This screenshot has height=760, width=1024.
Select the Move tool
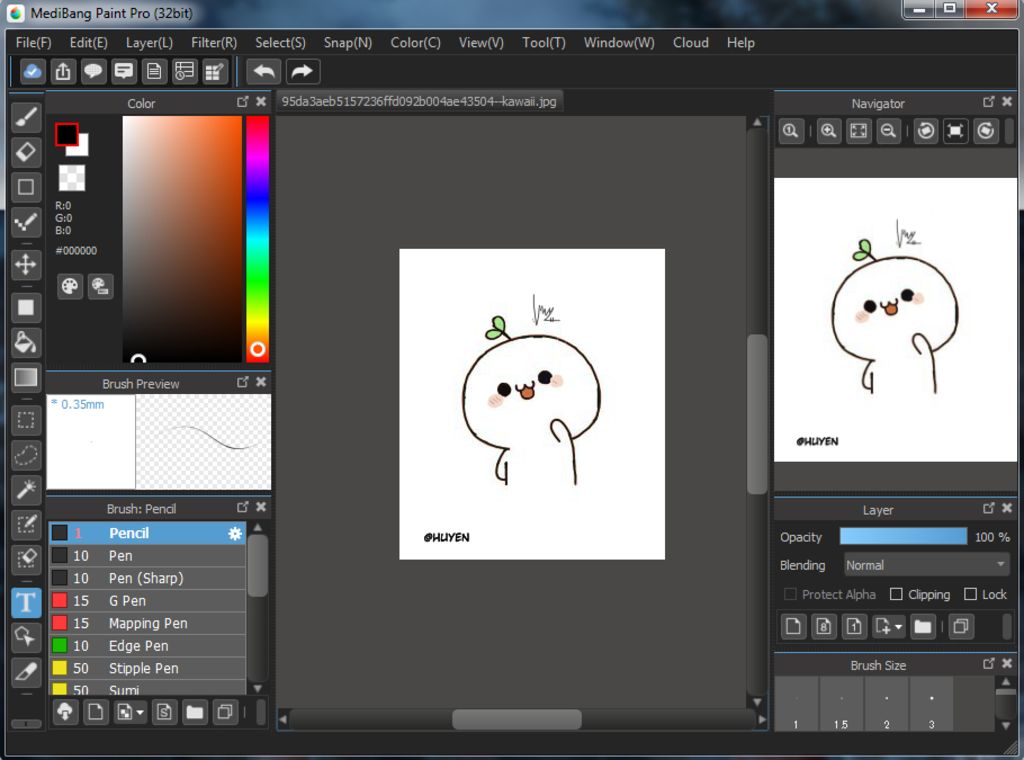(26, 264)
